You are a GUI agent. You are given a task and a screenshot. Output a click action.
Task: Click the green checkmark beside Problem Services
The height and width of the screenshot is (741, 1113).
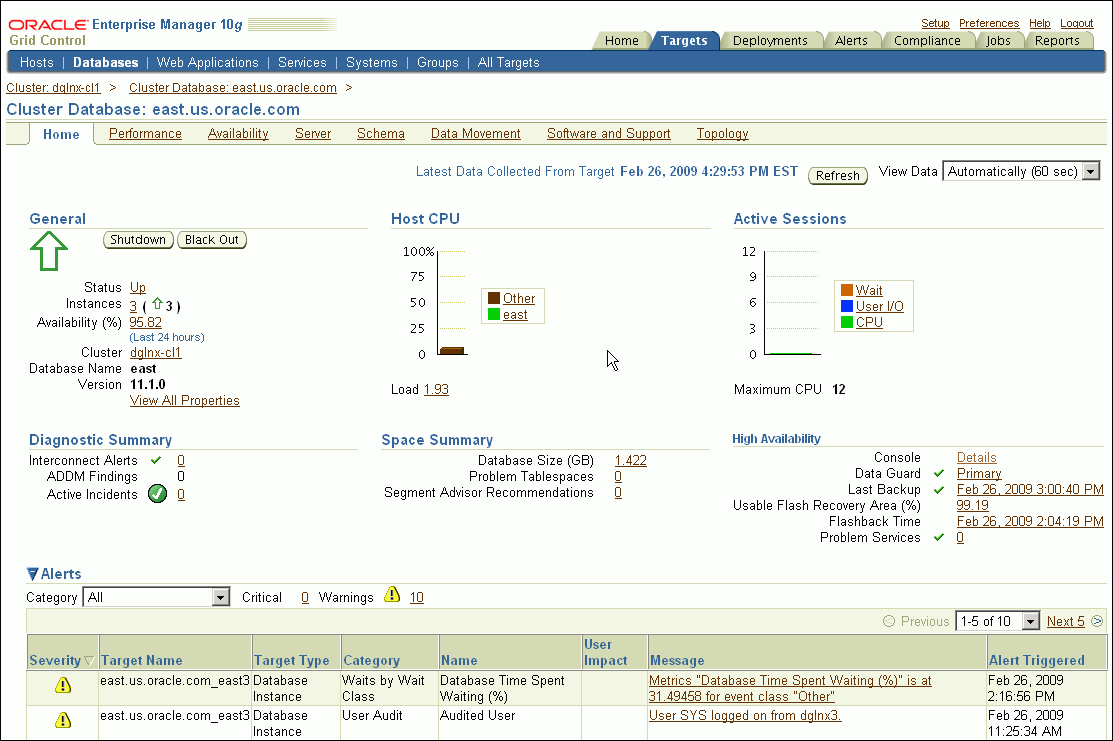[939, 537]
